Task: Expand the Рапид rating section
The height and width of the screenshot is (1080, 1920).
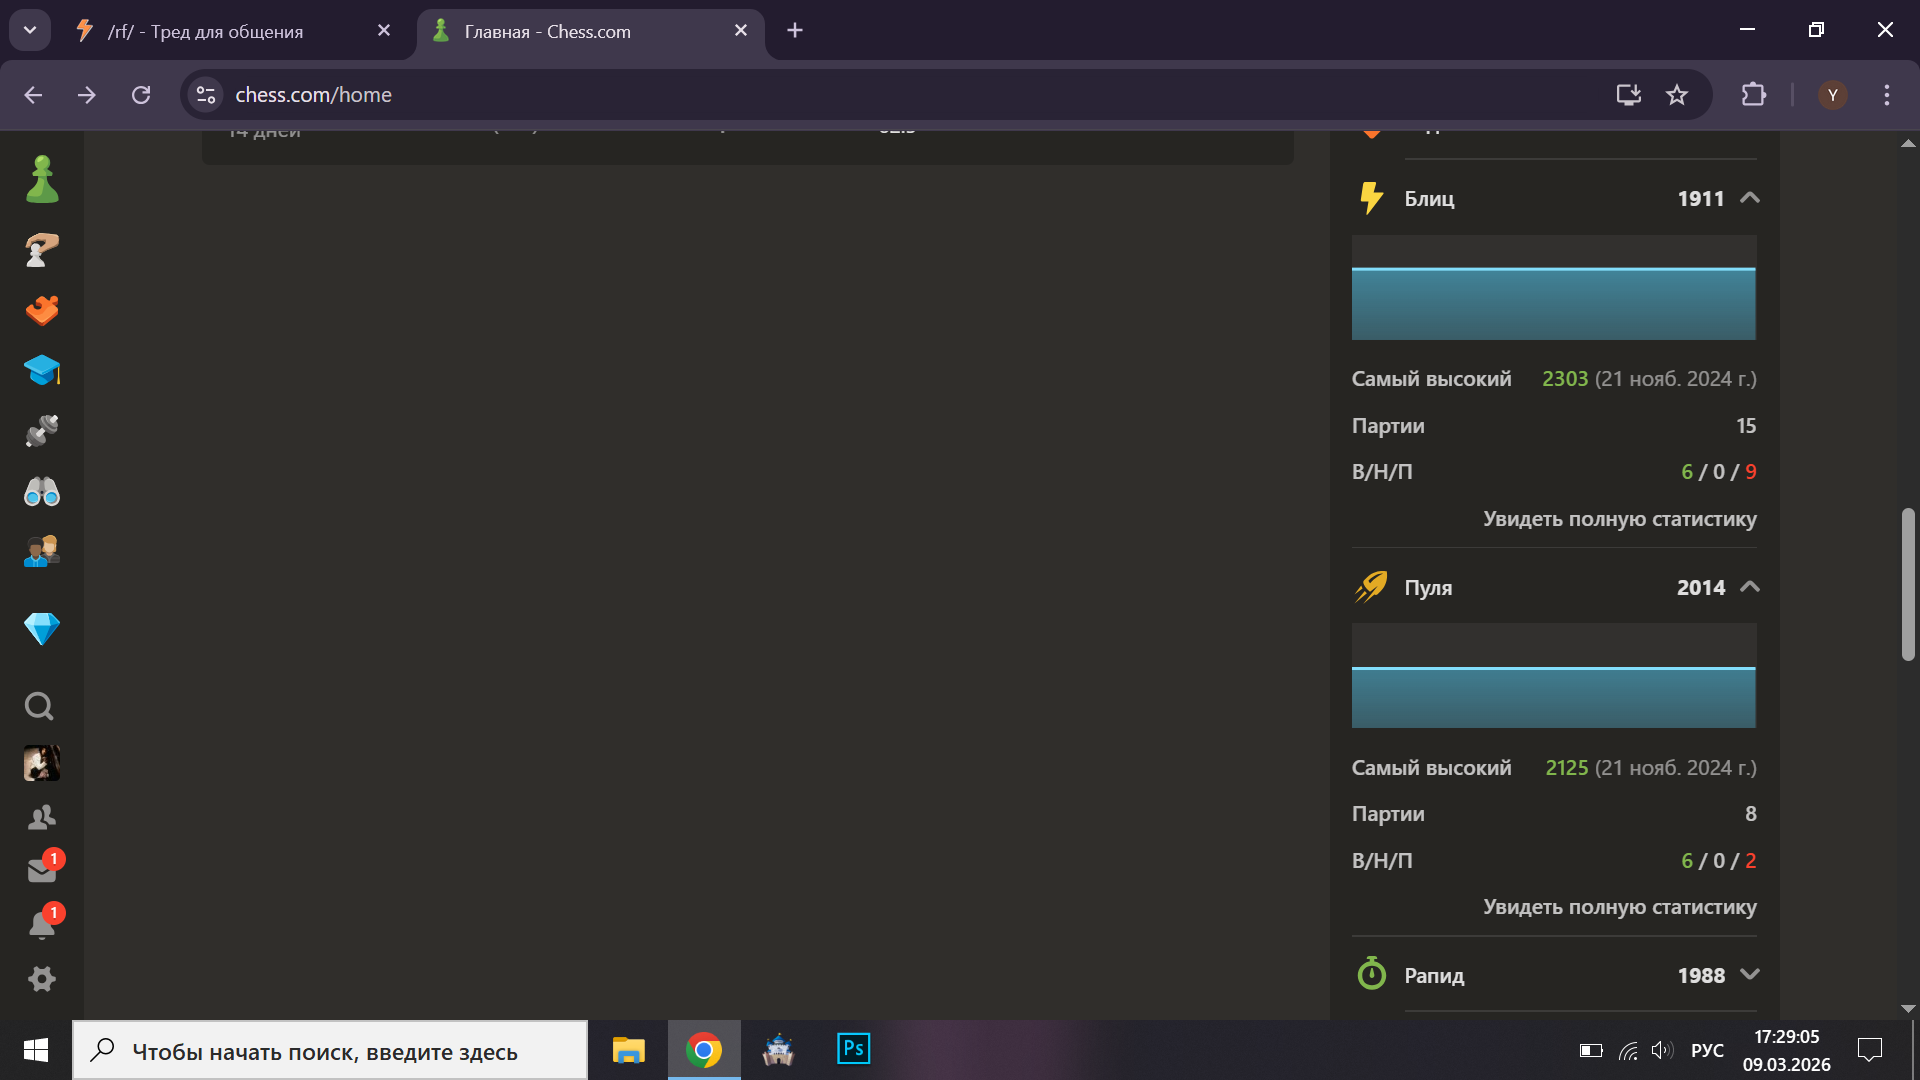Action: click(x=1749, y=975)
